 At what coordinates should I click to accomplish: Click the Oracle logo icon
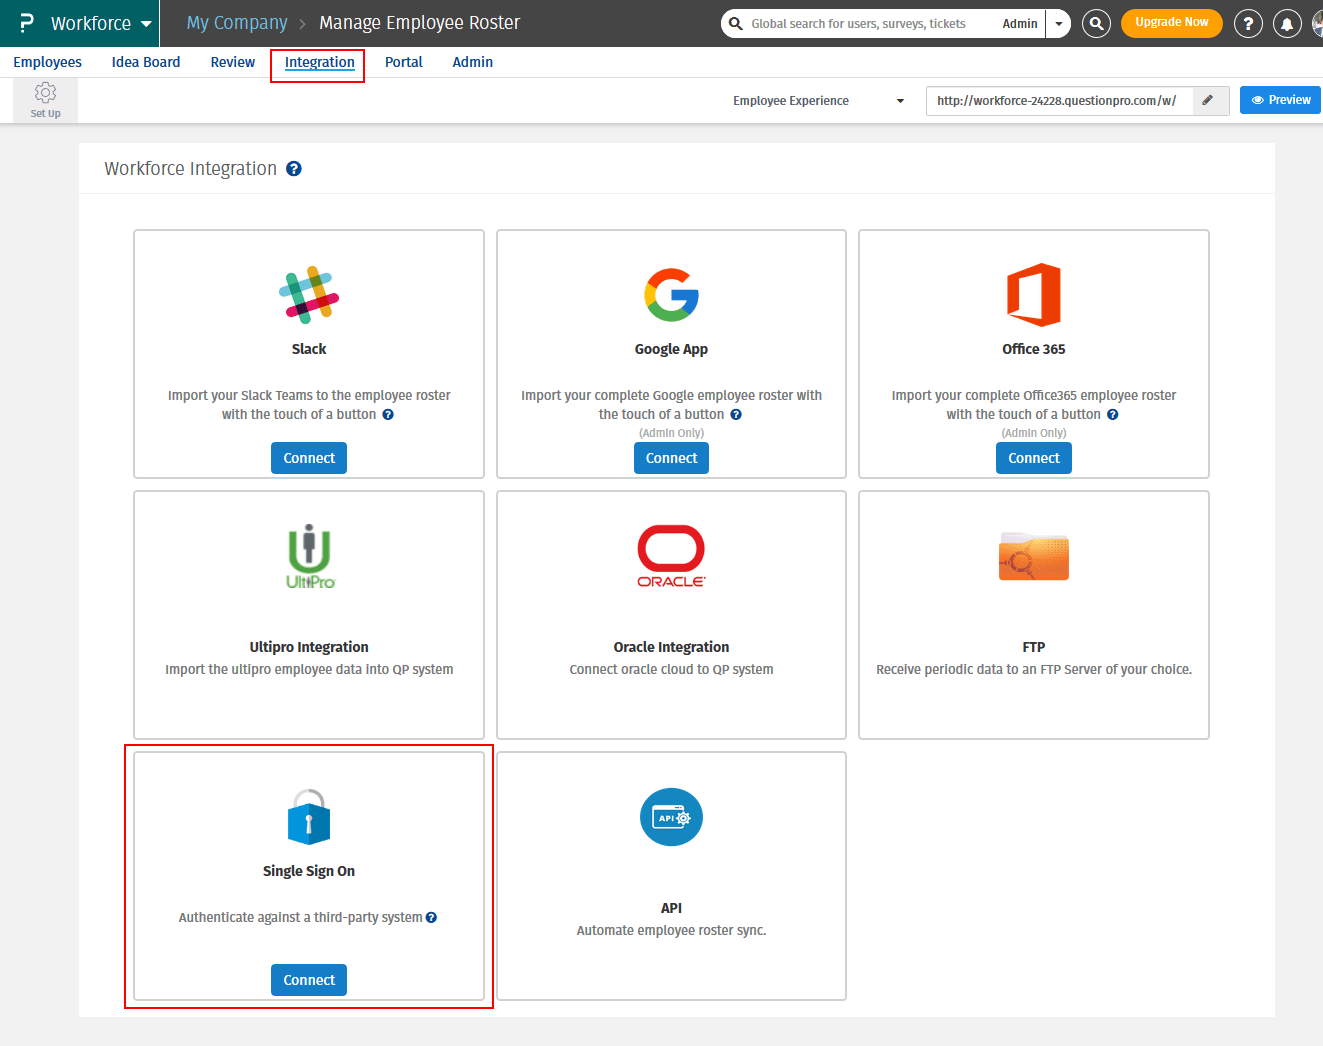[671, 556]
